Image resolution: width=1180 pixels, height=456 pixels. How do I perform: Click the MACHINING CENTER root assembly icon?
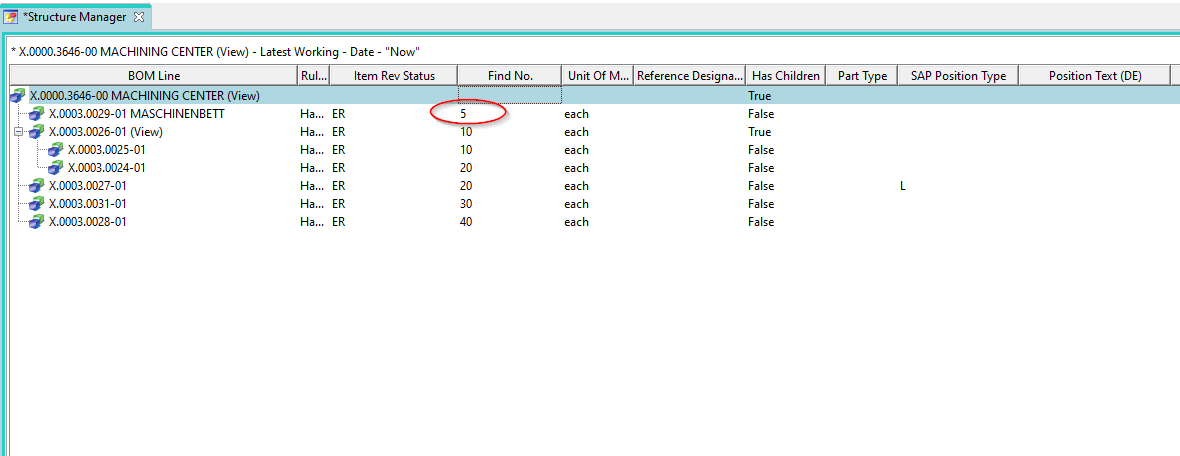(x=18, y=96)
